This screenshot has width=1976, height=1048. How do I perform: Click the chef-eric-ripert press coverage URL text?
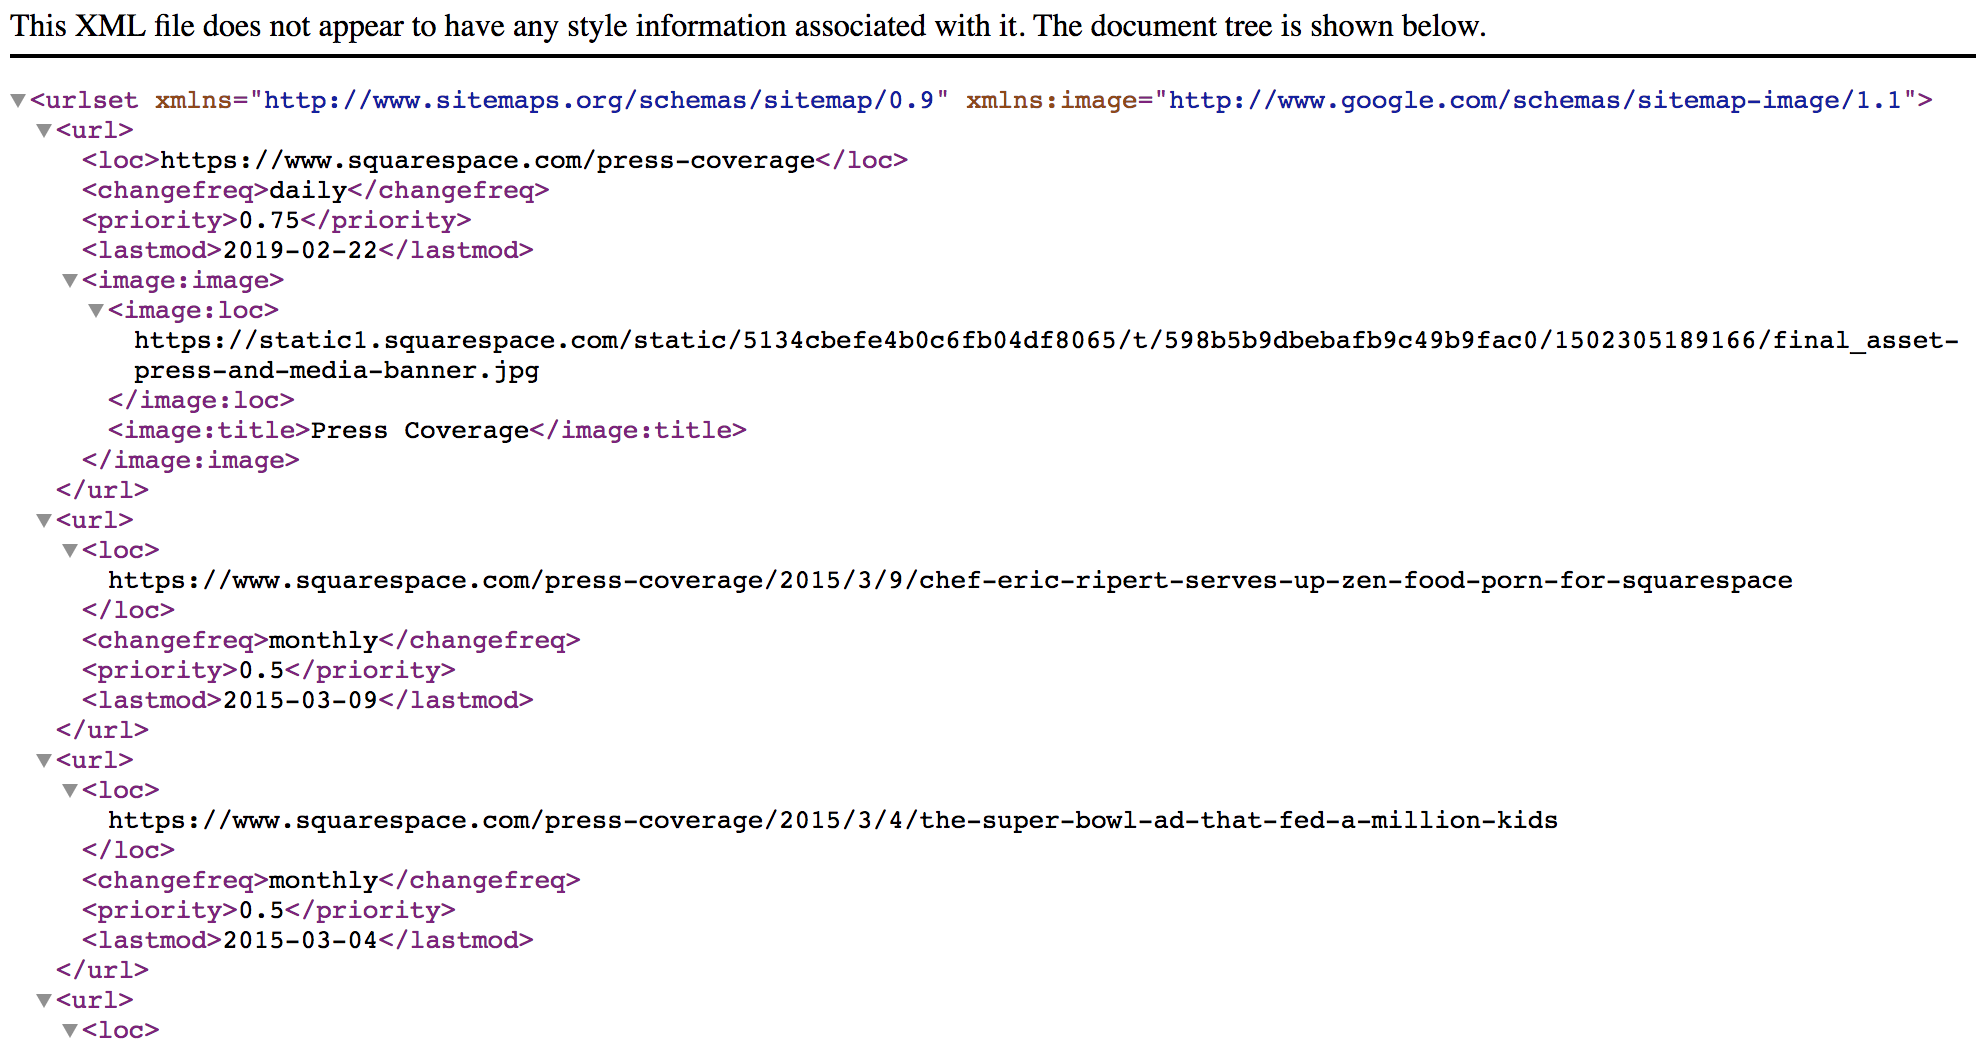(949, 581)
